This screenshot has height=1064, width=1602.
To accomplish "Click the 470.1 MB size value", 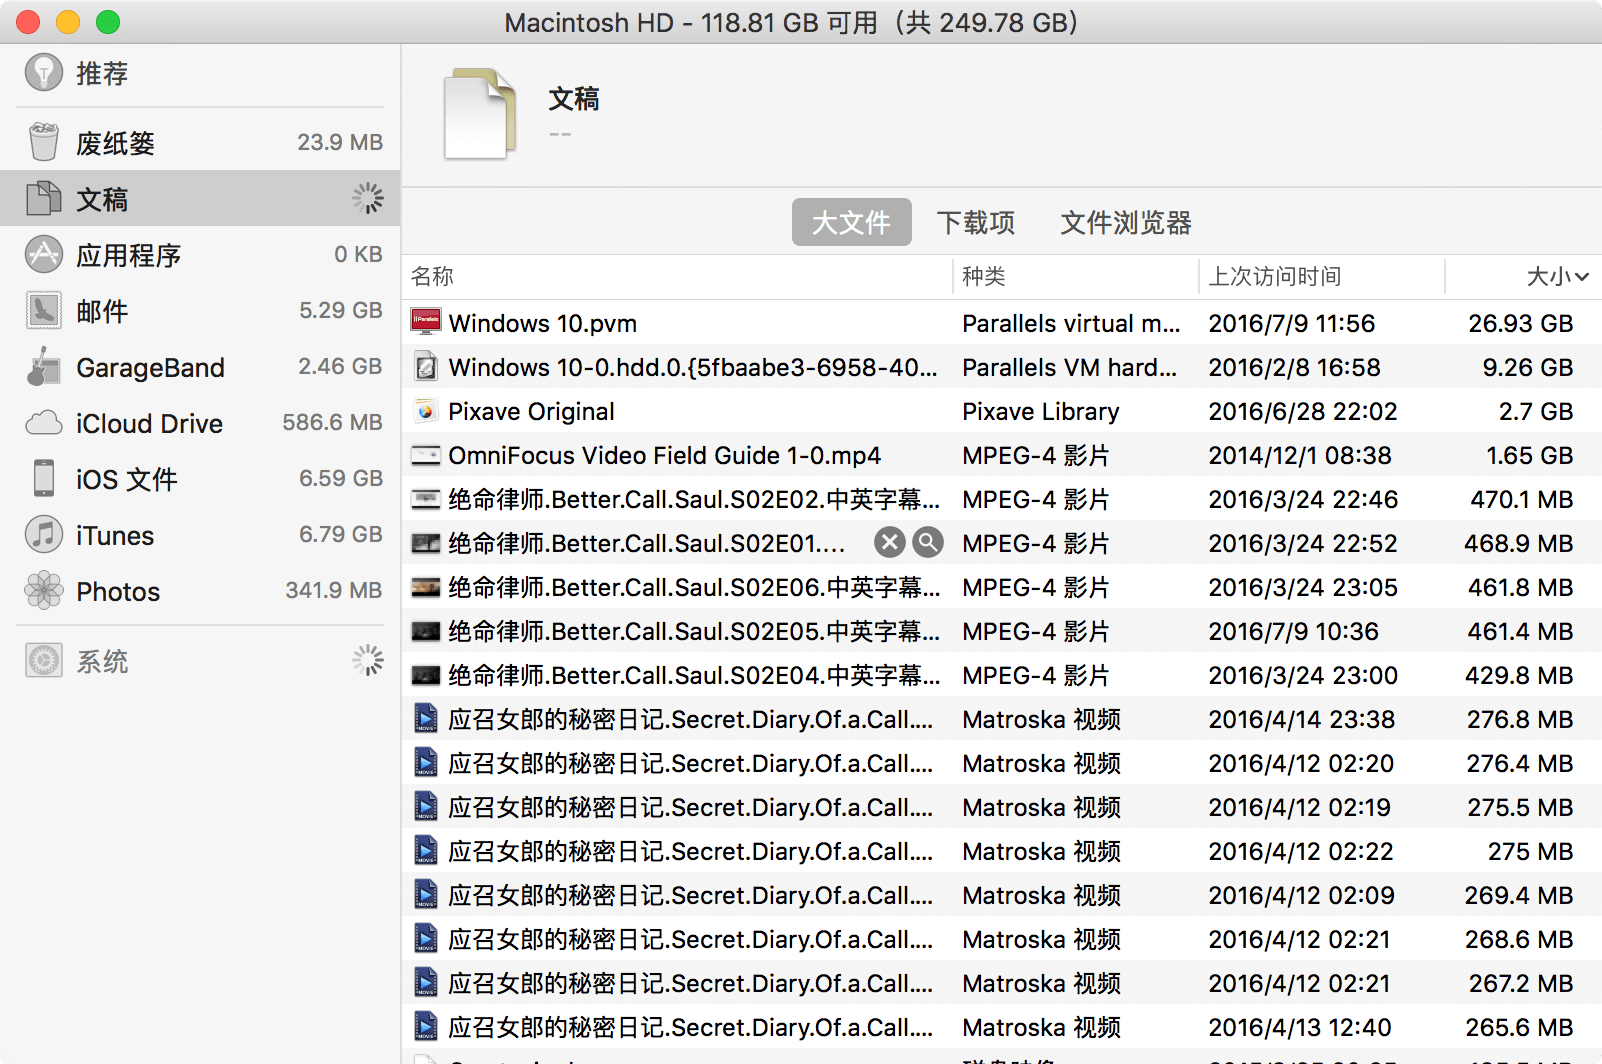I will click(1521, 499).
